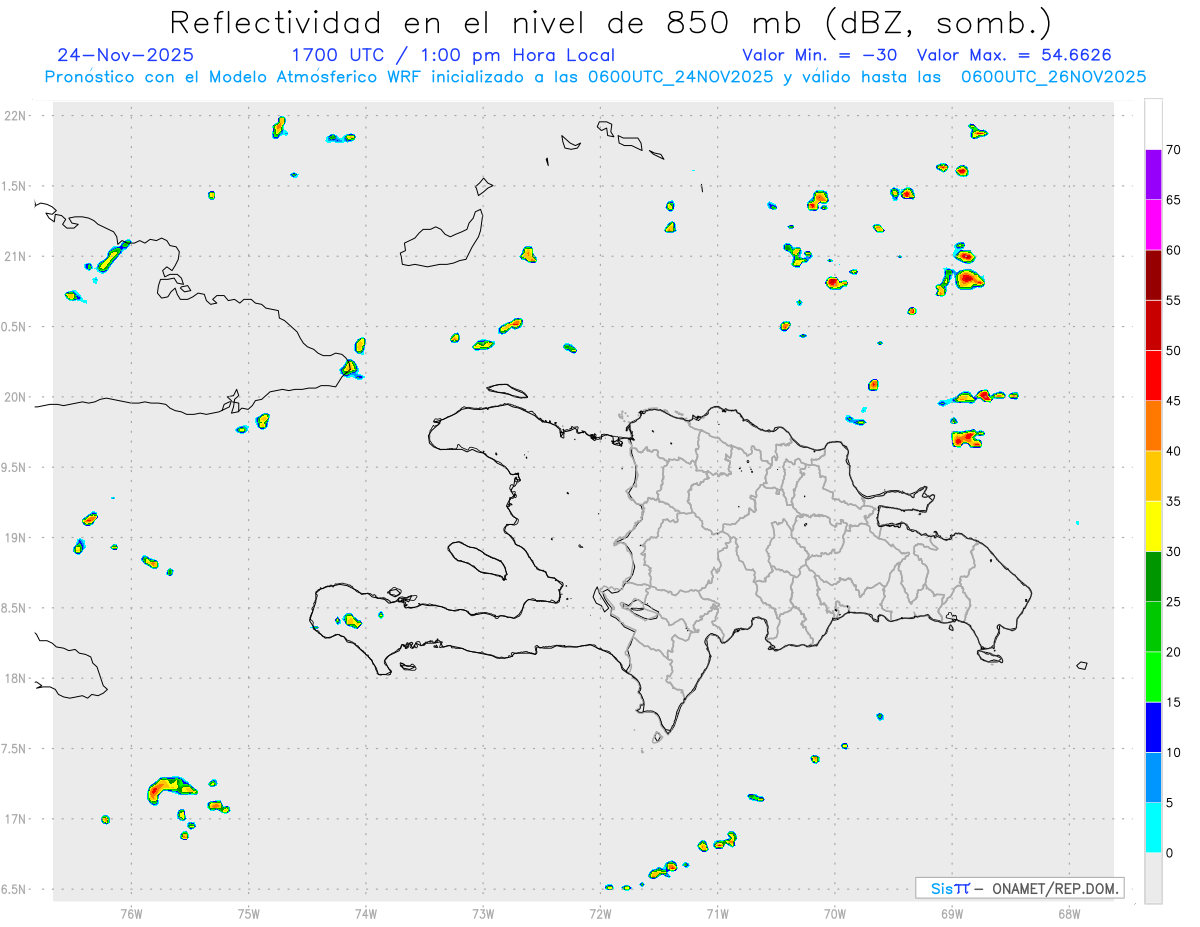Viewport: 1200px width, 927px height.
Task: Click the 'Valor Max. = 54.6626' text
Action: pos(1014,55)
